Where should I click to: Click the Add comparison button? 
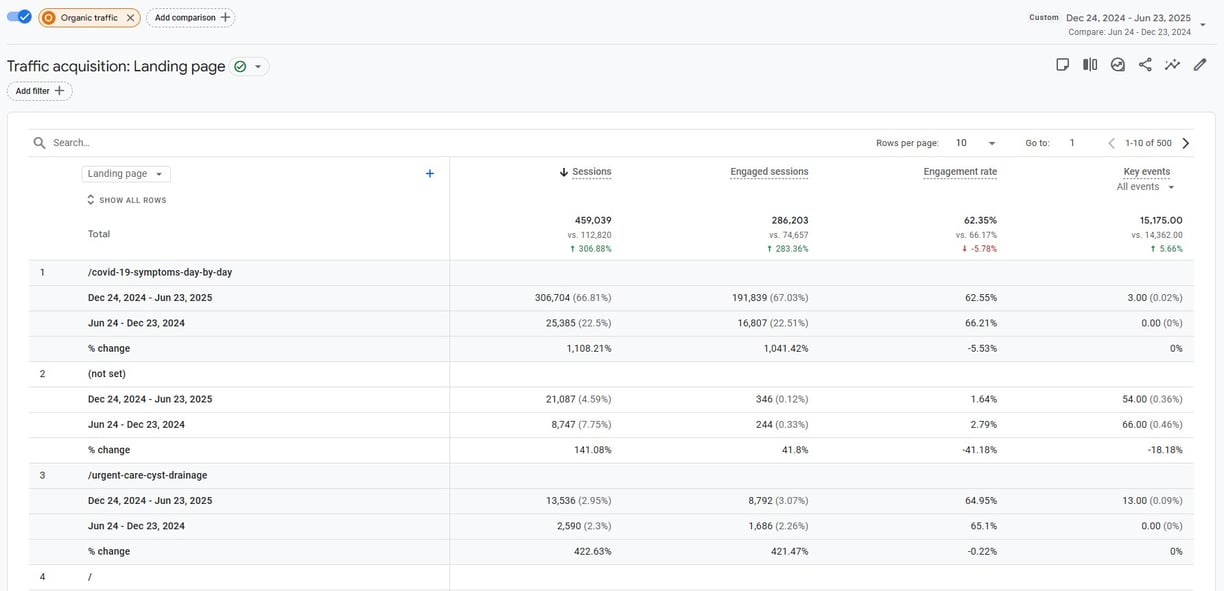click(x=190, y=18)
